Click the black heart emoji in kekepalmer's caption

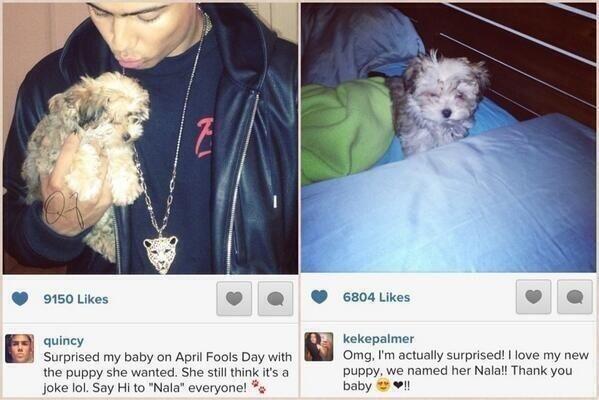point(398,386)
